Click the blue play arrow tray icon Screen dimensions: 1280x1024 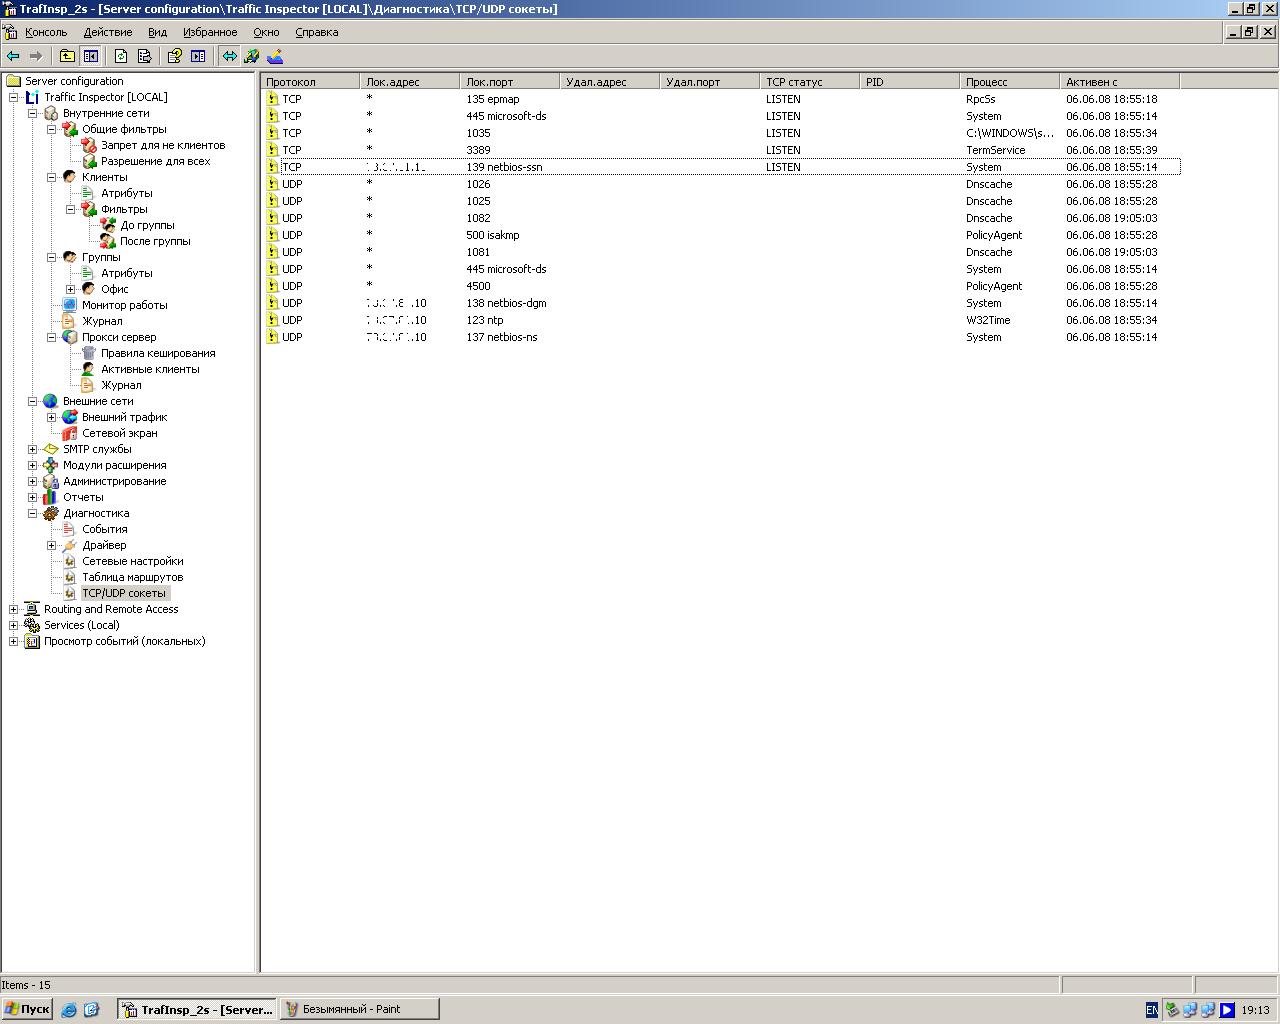(1227, 1010)
